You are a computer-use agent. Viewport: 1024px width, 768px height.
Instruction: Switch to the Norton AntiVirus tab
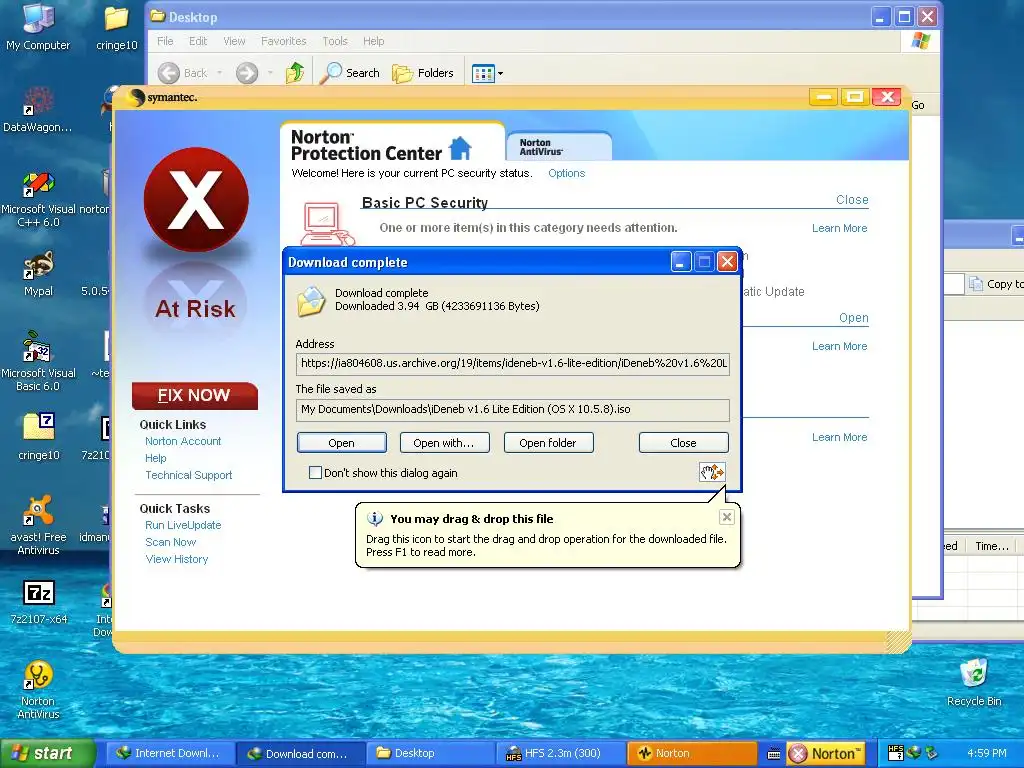click(558, 146)
